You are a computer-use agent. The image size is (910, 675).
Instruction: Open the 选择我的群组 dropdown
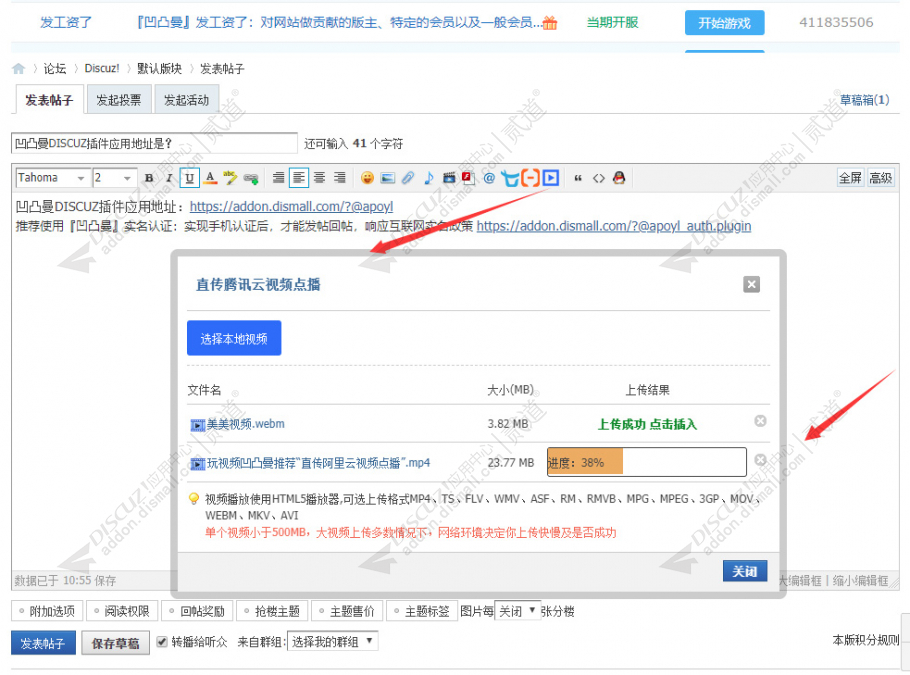(333, 641)
